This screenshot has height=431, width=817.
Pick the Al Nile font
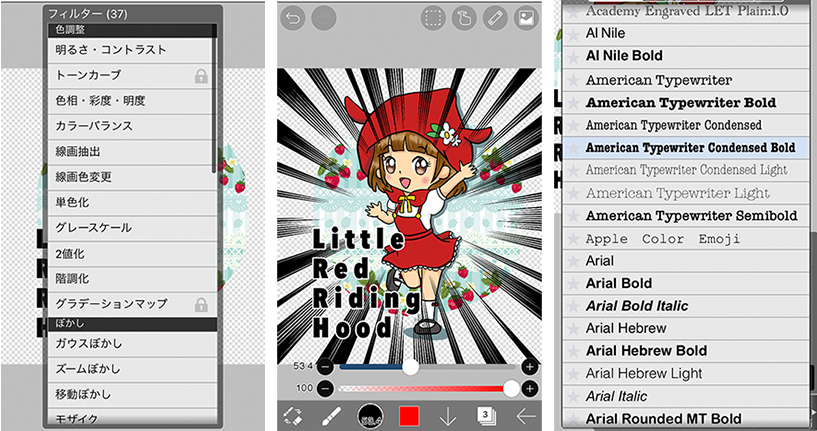686,33
